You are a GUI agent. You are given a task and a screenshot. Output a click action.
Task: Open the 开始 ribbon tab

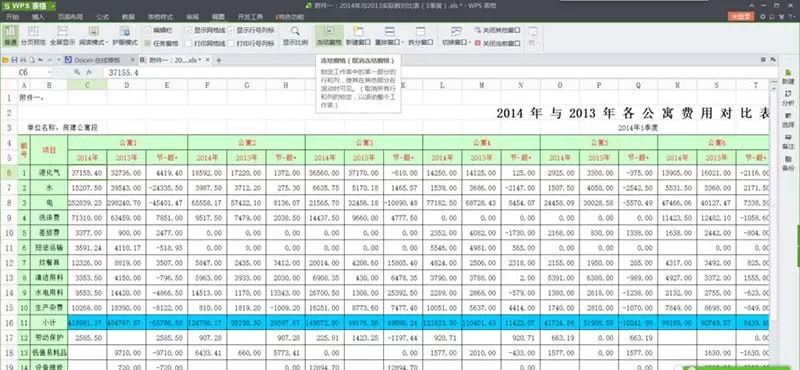click(13, 17)
